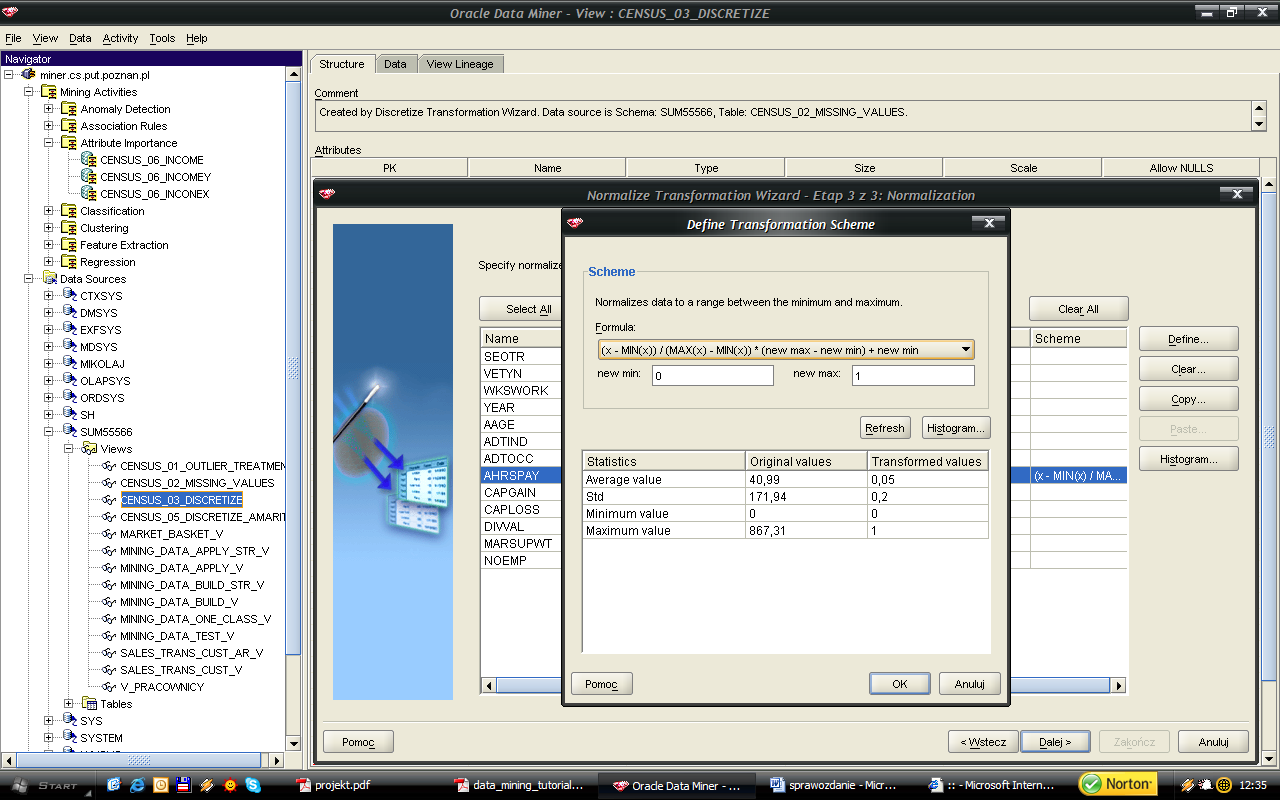Open the Tools menu
1280x800 pixels.
[x=162, y=38]
